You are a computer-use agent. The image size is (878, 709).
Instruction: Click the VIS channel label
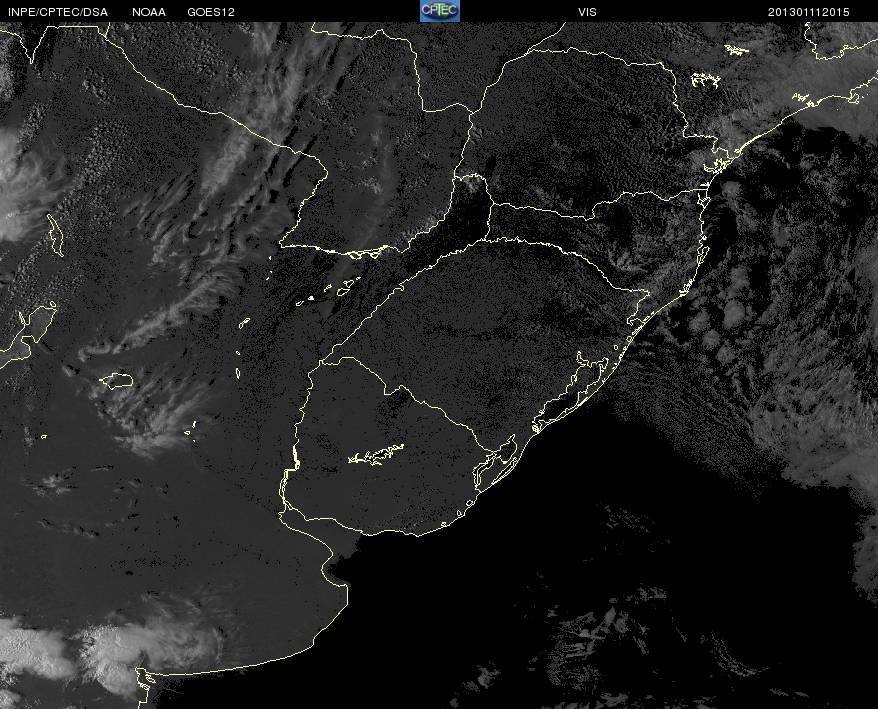pos(587,12)
